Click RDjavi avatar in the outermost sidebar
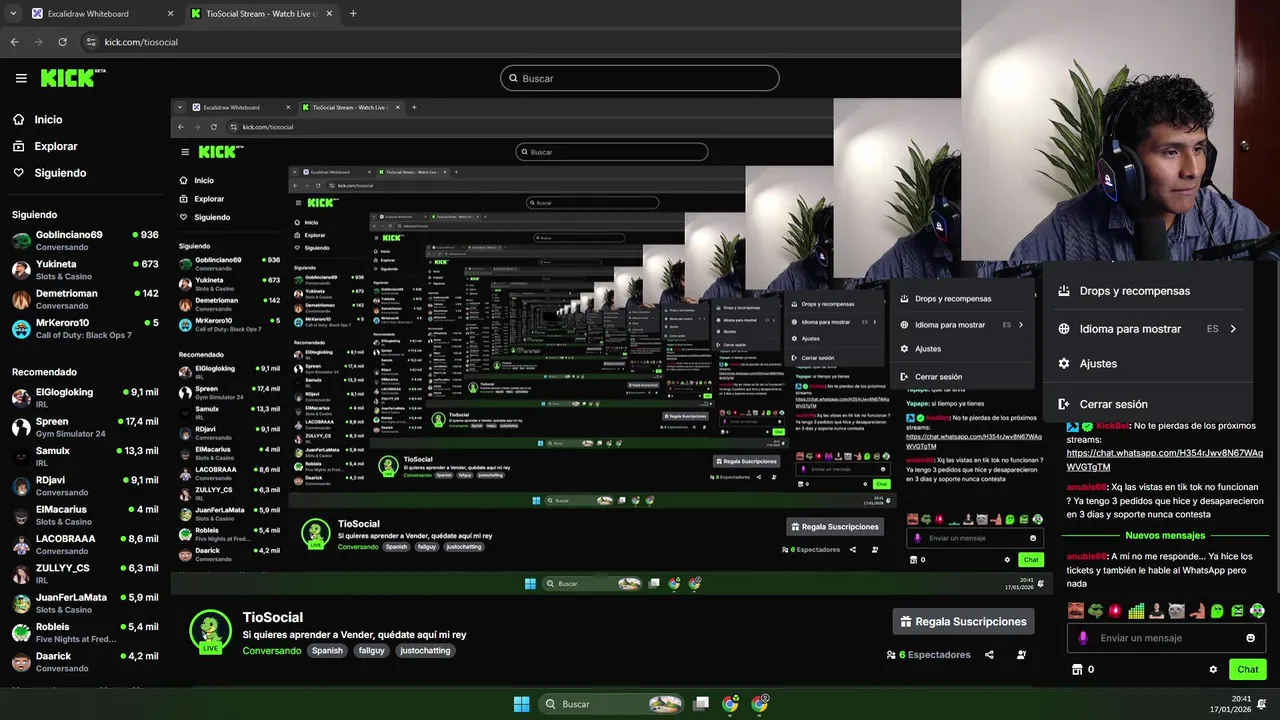1280x720 pixels. click(x=21, y=486)
